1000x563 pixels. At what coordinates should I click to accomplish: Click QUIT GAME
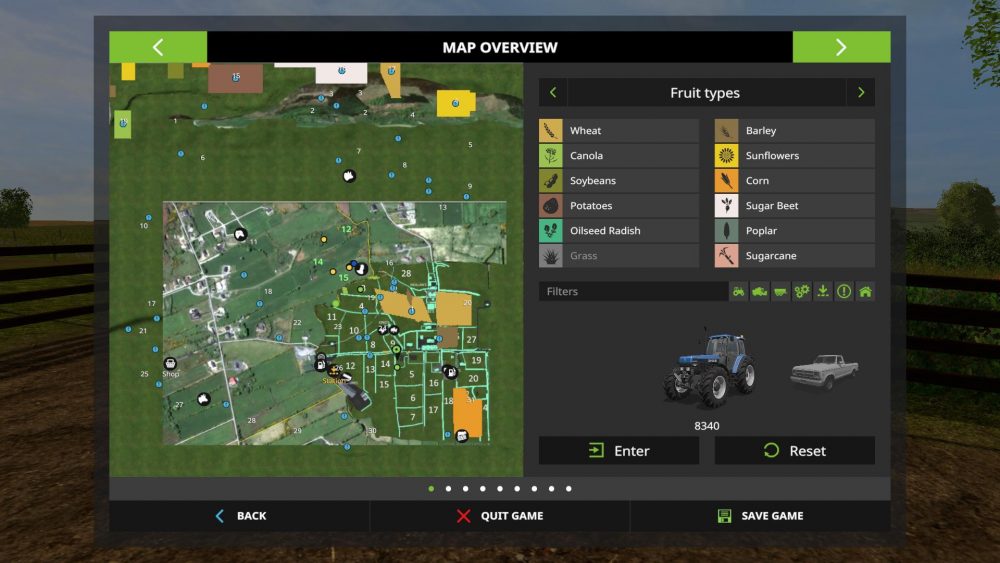500,516
